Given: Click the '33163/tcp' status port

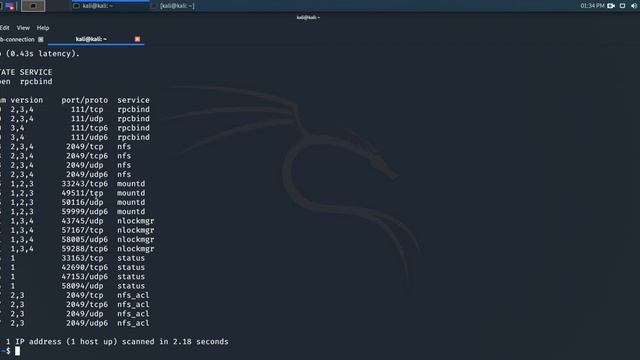Looking at the screenshot, I should tap(82, 258).
